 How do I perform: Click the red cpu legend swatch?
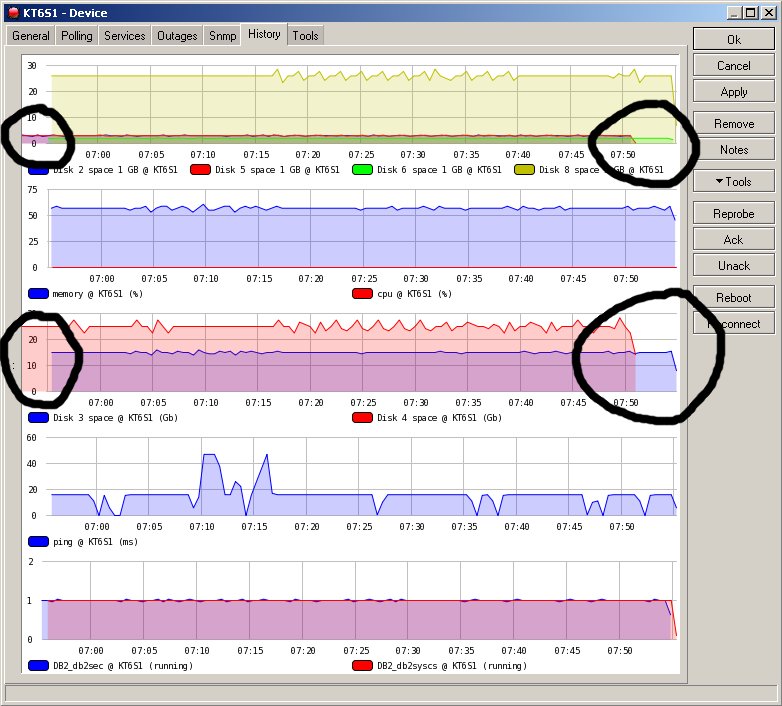(362, 294)
